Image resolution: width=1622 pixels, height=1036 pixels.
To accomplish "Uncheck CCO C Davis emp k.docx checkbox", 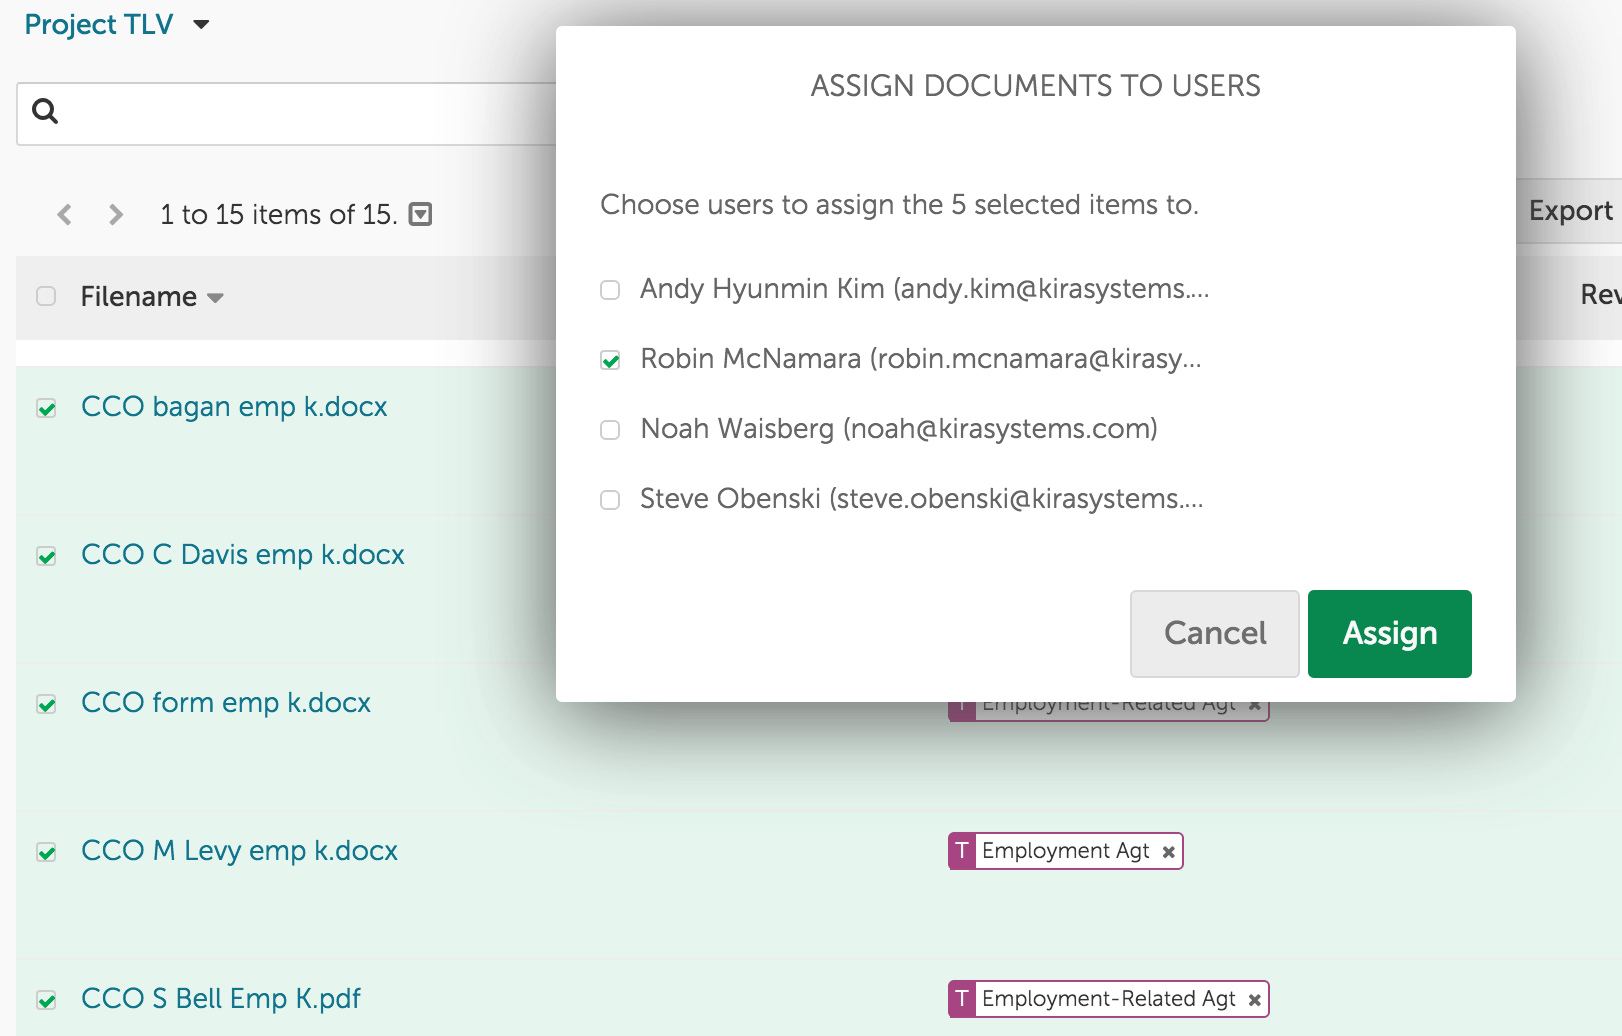I will click(x=46, y=556).
